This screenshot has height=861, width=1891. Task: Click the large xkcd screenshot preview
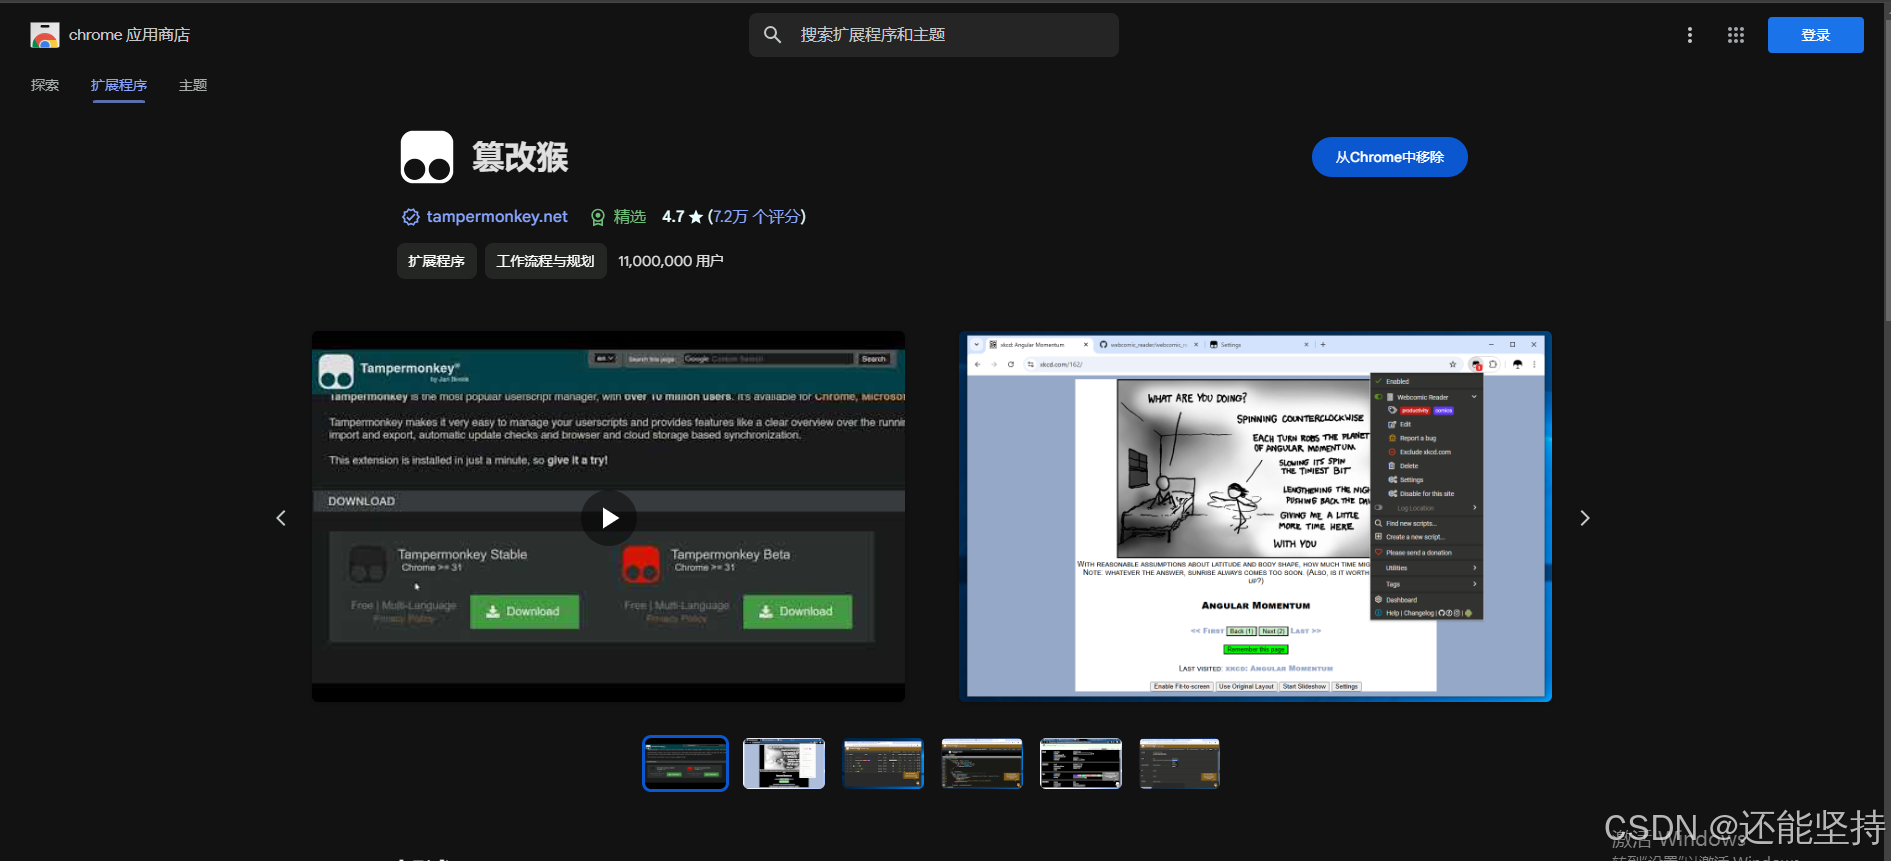click(1255, 516)
